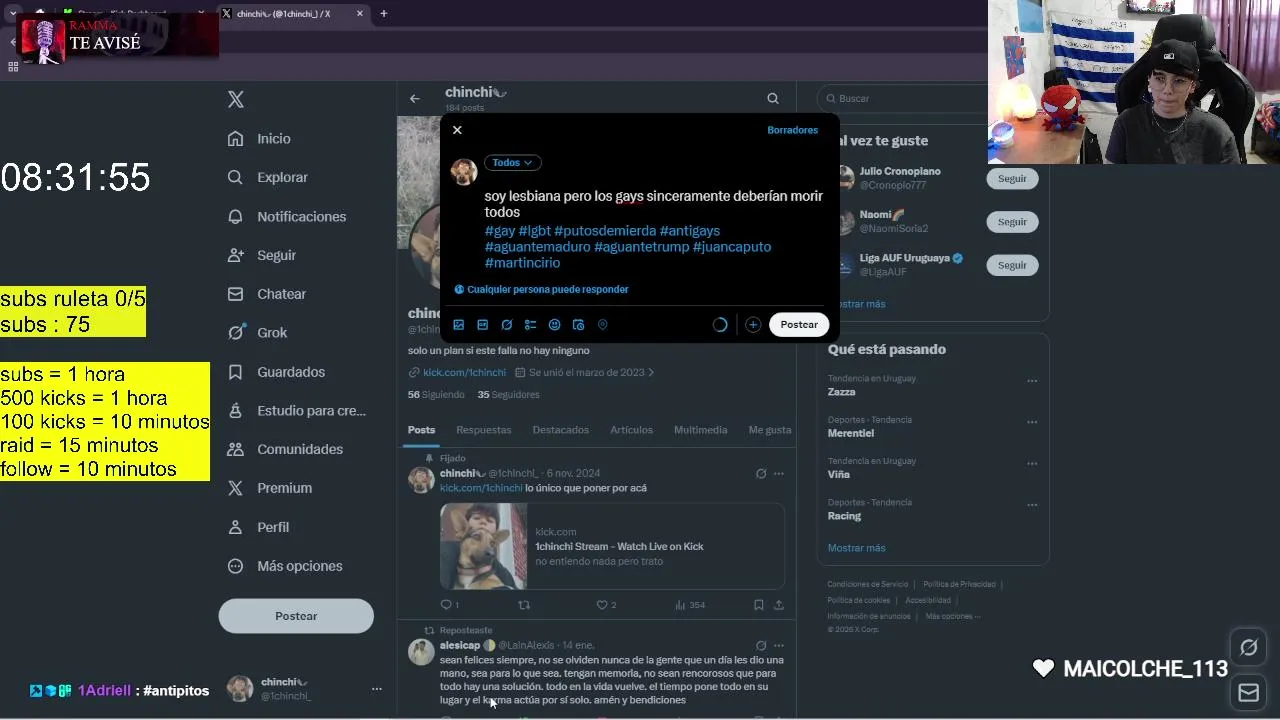
Task: Click the schedule post calendar icon
Action: pyautogui.click(x=578, y=325)
